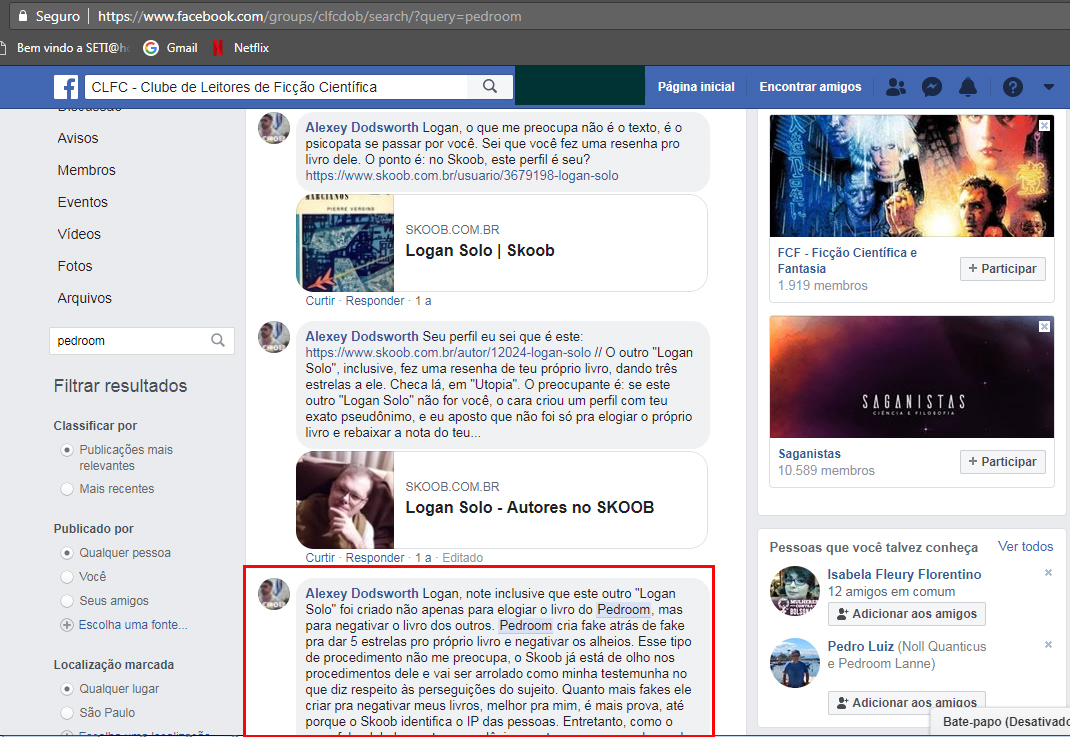Expand the account dropdown arrow
The image size is (1070, 737).
(x=1050, y=87)
